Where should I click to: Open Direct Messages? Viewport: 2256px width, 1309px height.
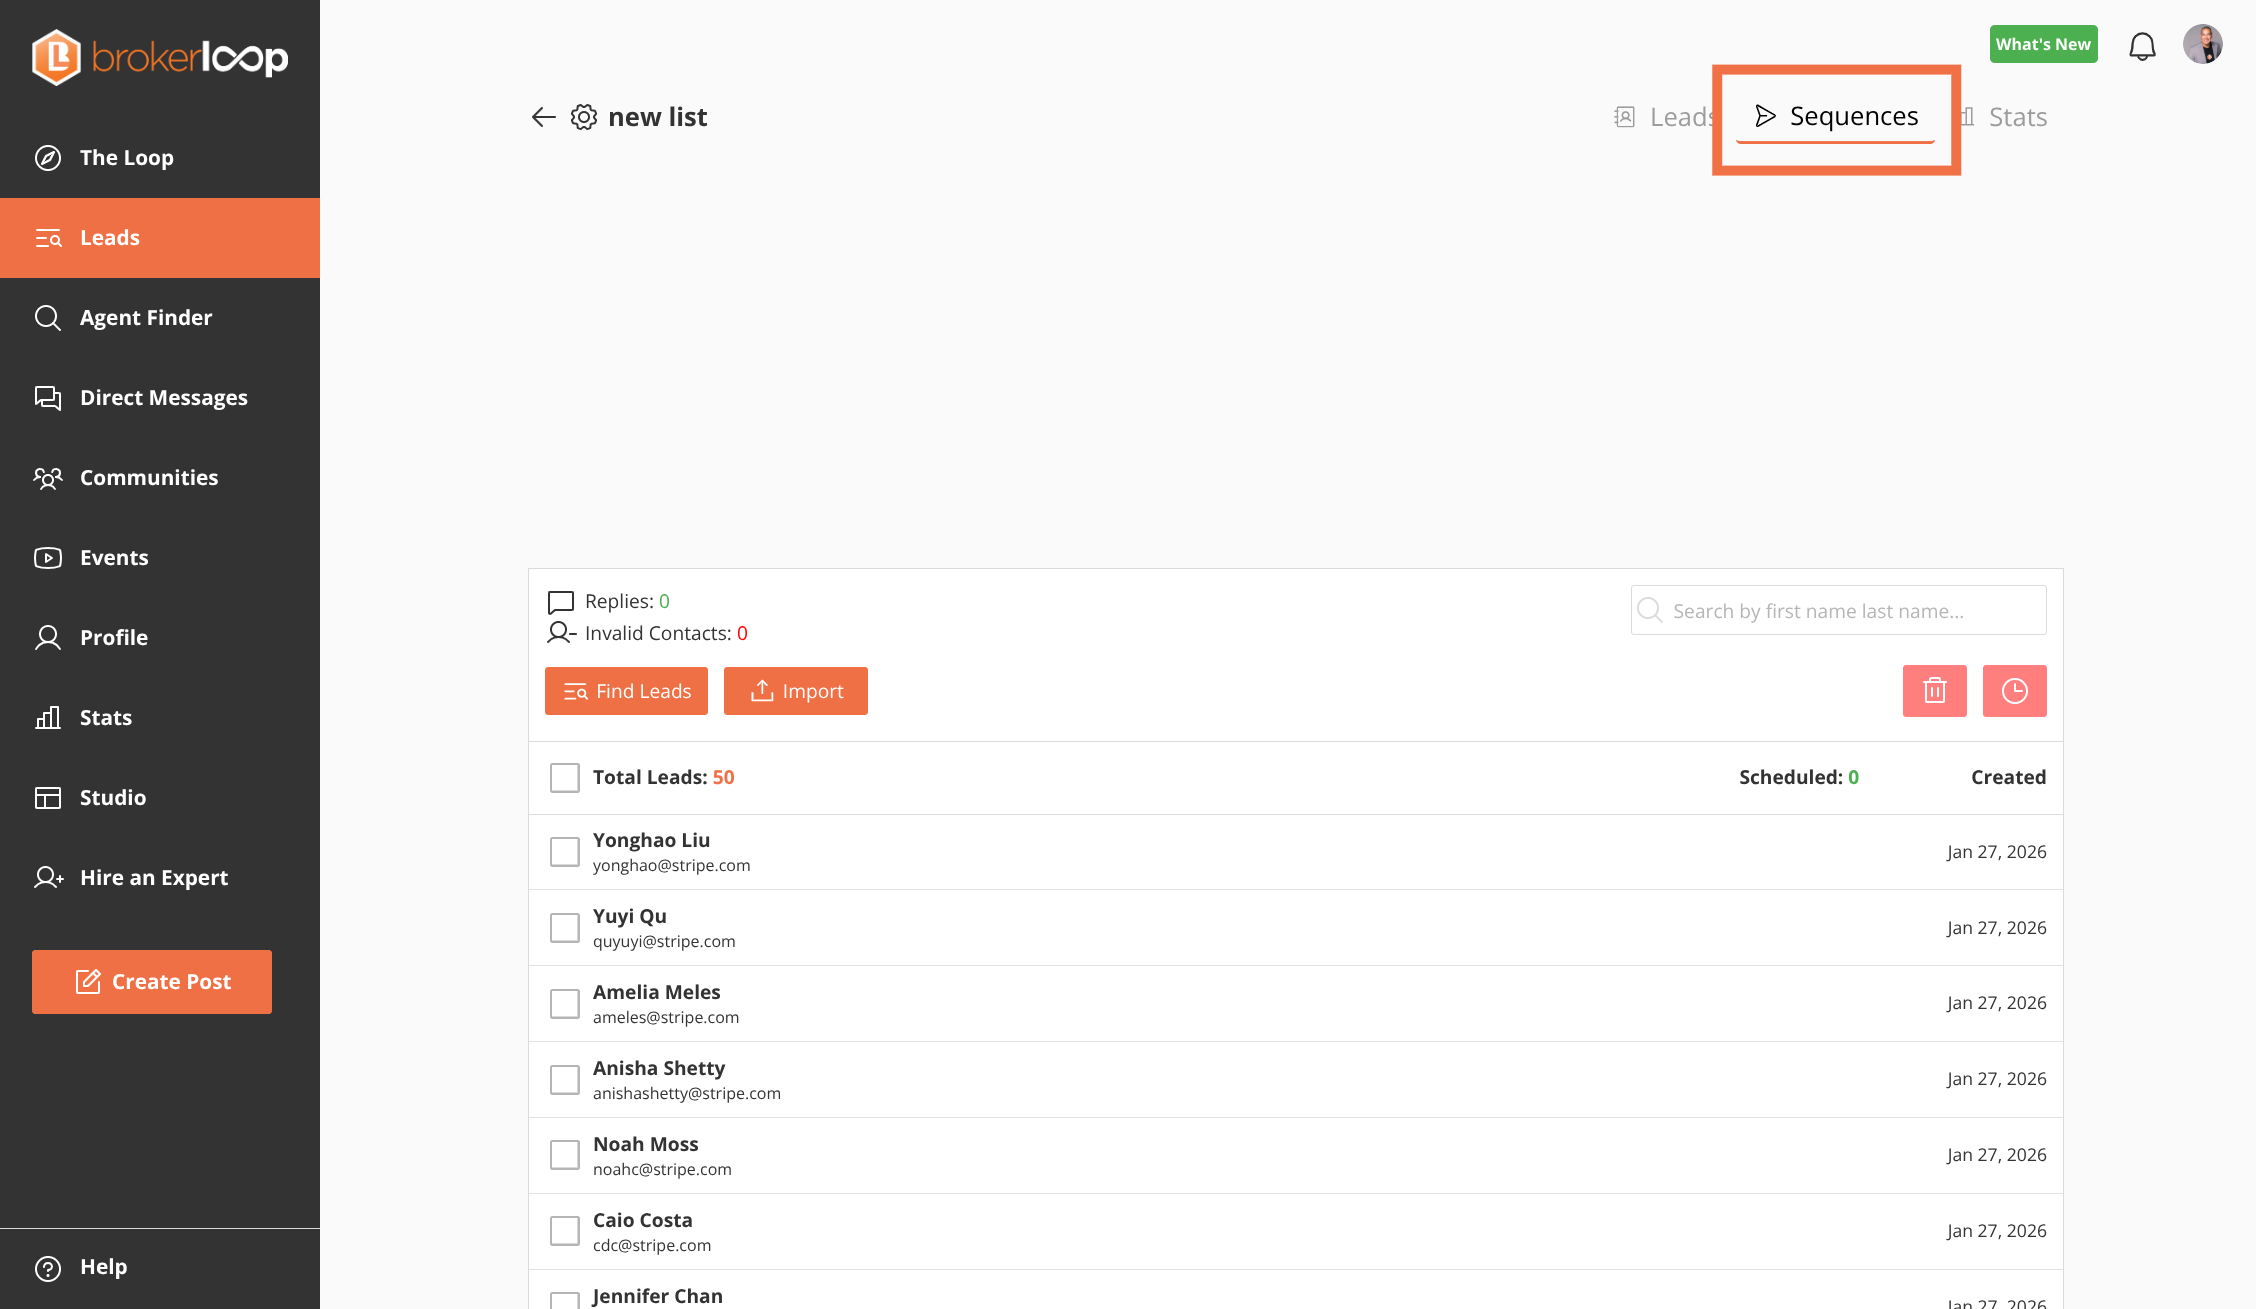click(163, 397)
